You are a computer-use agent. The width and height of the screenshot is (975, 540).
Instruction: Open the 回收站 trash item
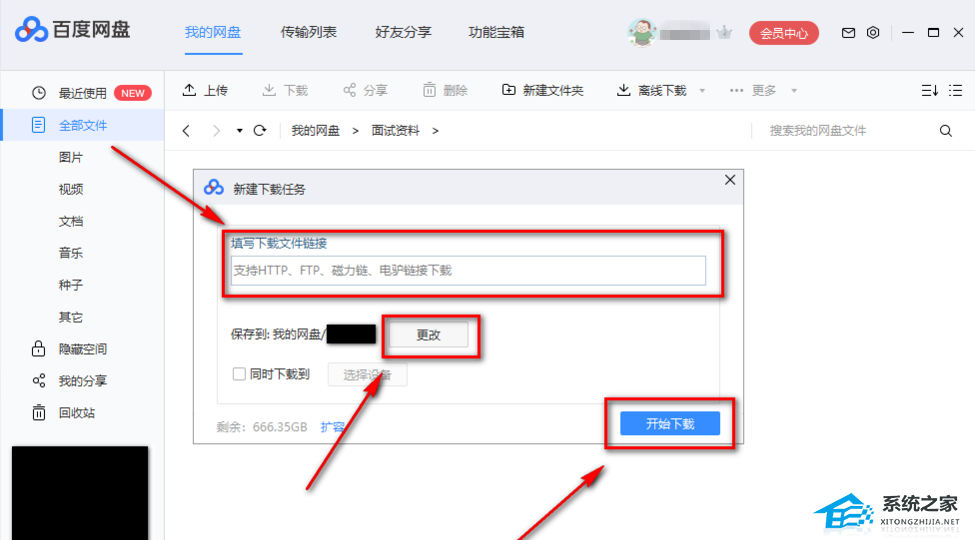tap(63, 412)
